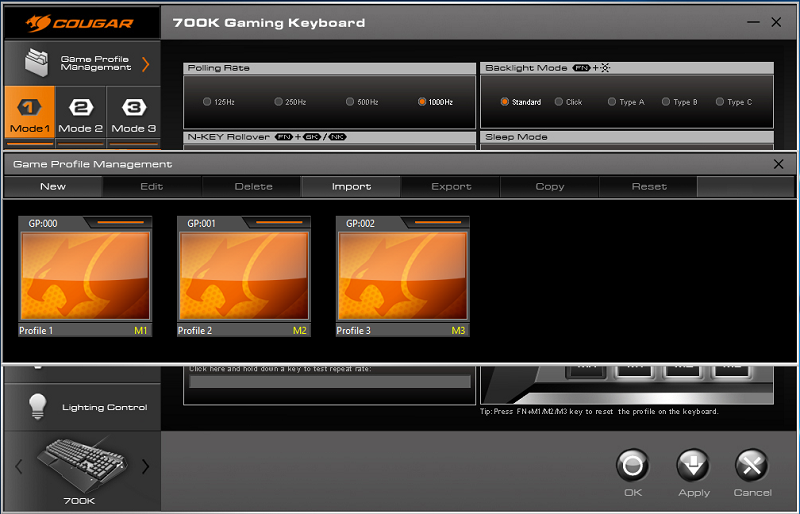Click Copy in profile management
This screenshot has height=514, width=800.
click(x=549, y=186)
